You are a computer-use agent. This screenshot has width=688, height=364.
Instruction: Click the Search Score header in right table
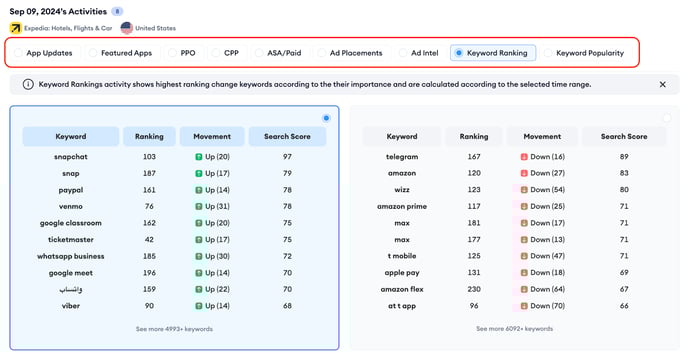[x=624, y=136]
